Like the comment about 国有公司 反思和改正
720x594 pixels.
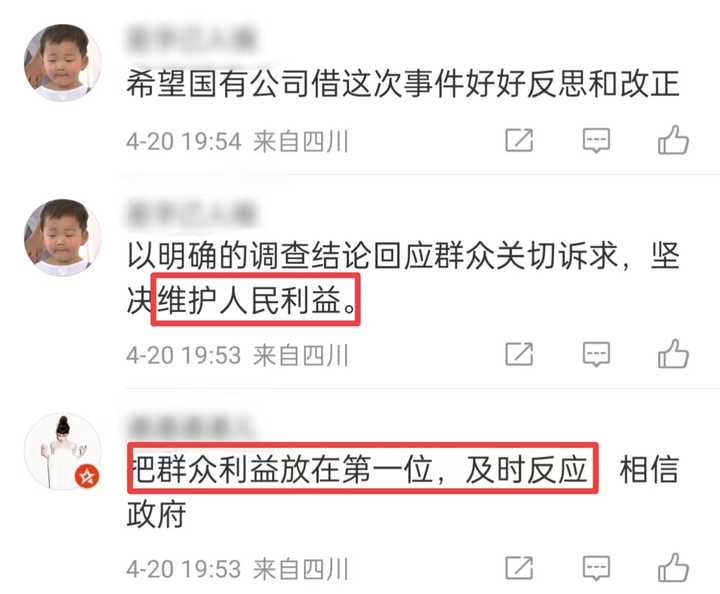pyautogui.click(x=673, y=140)
